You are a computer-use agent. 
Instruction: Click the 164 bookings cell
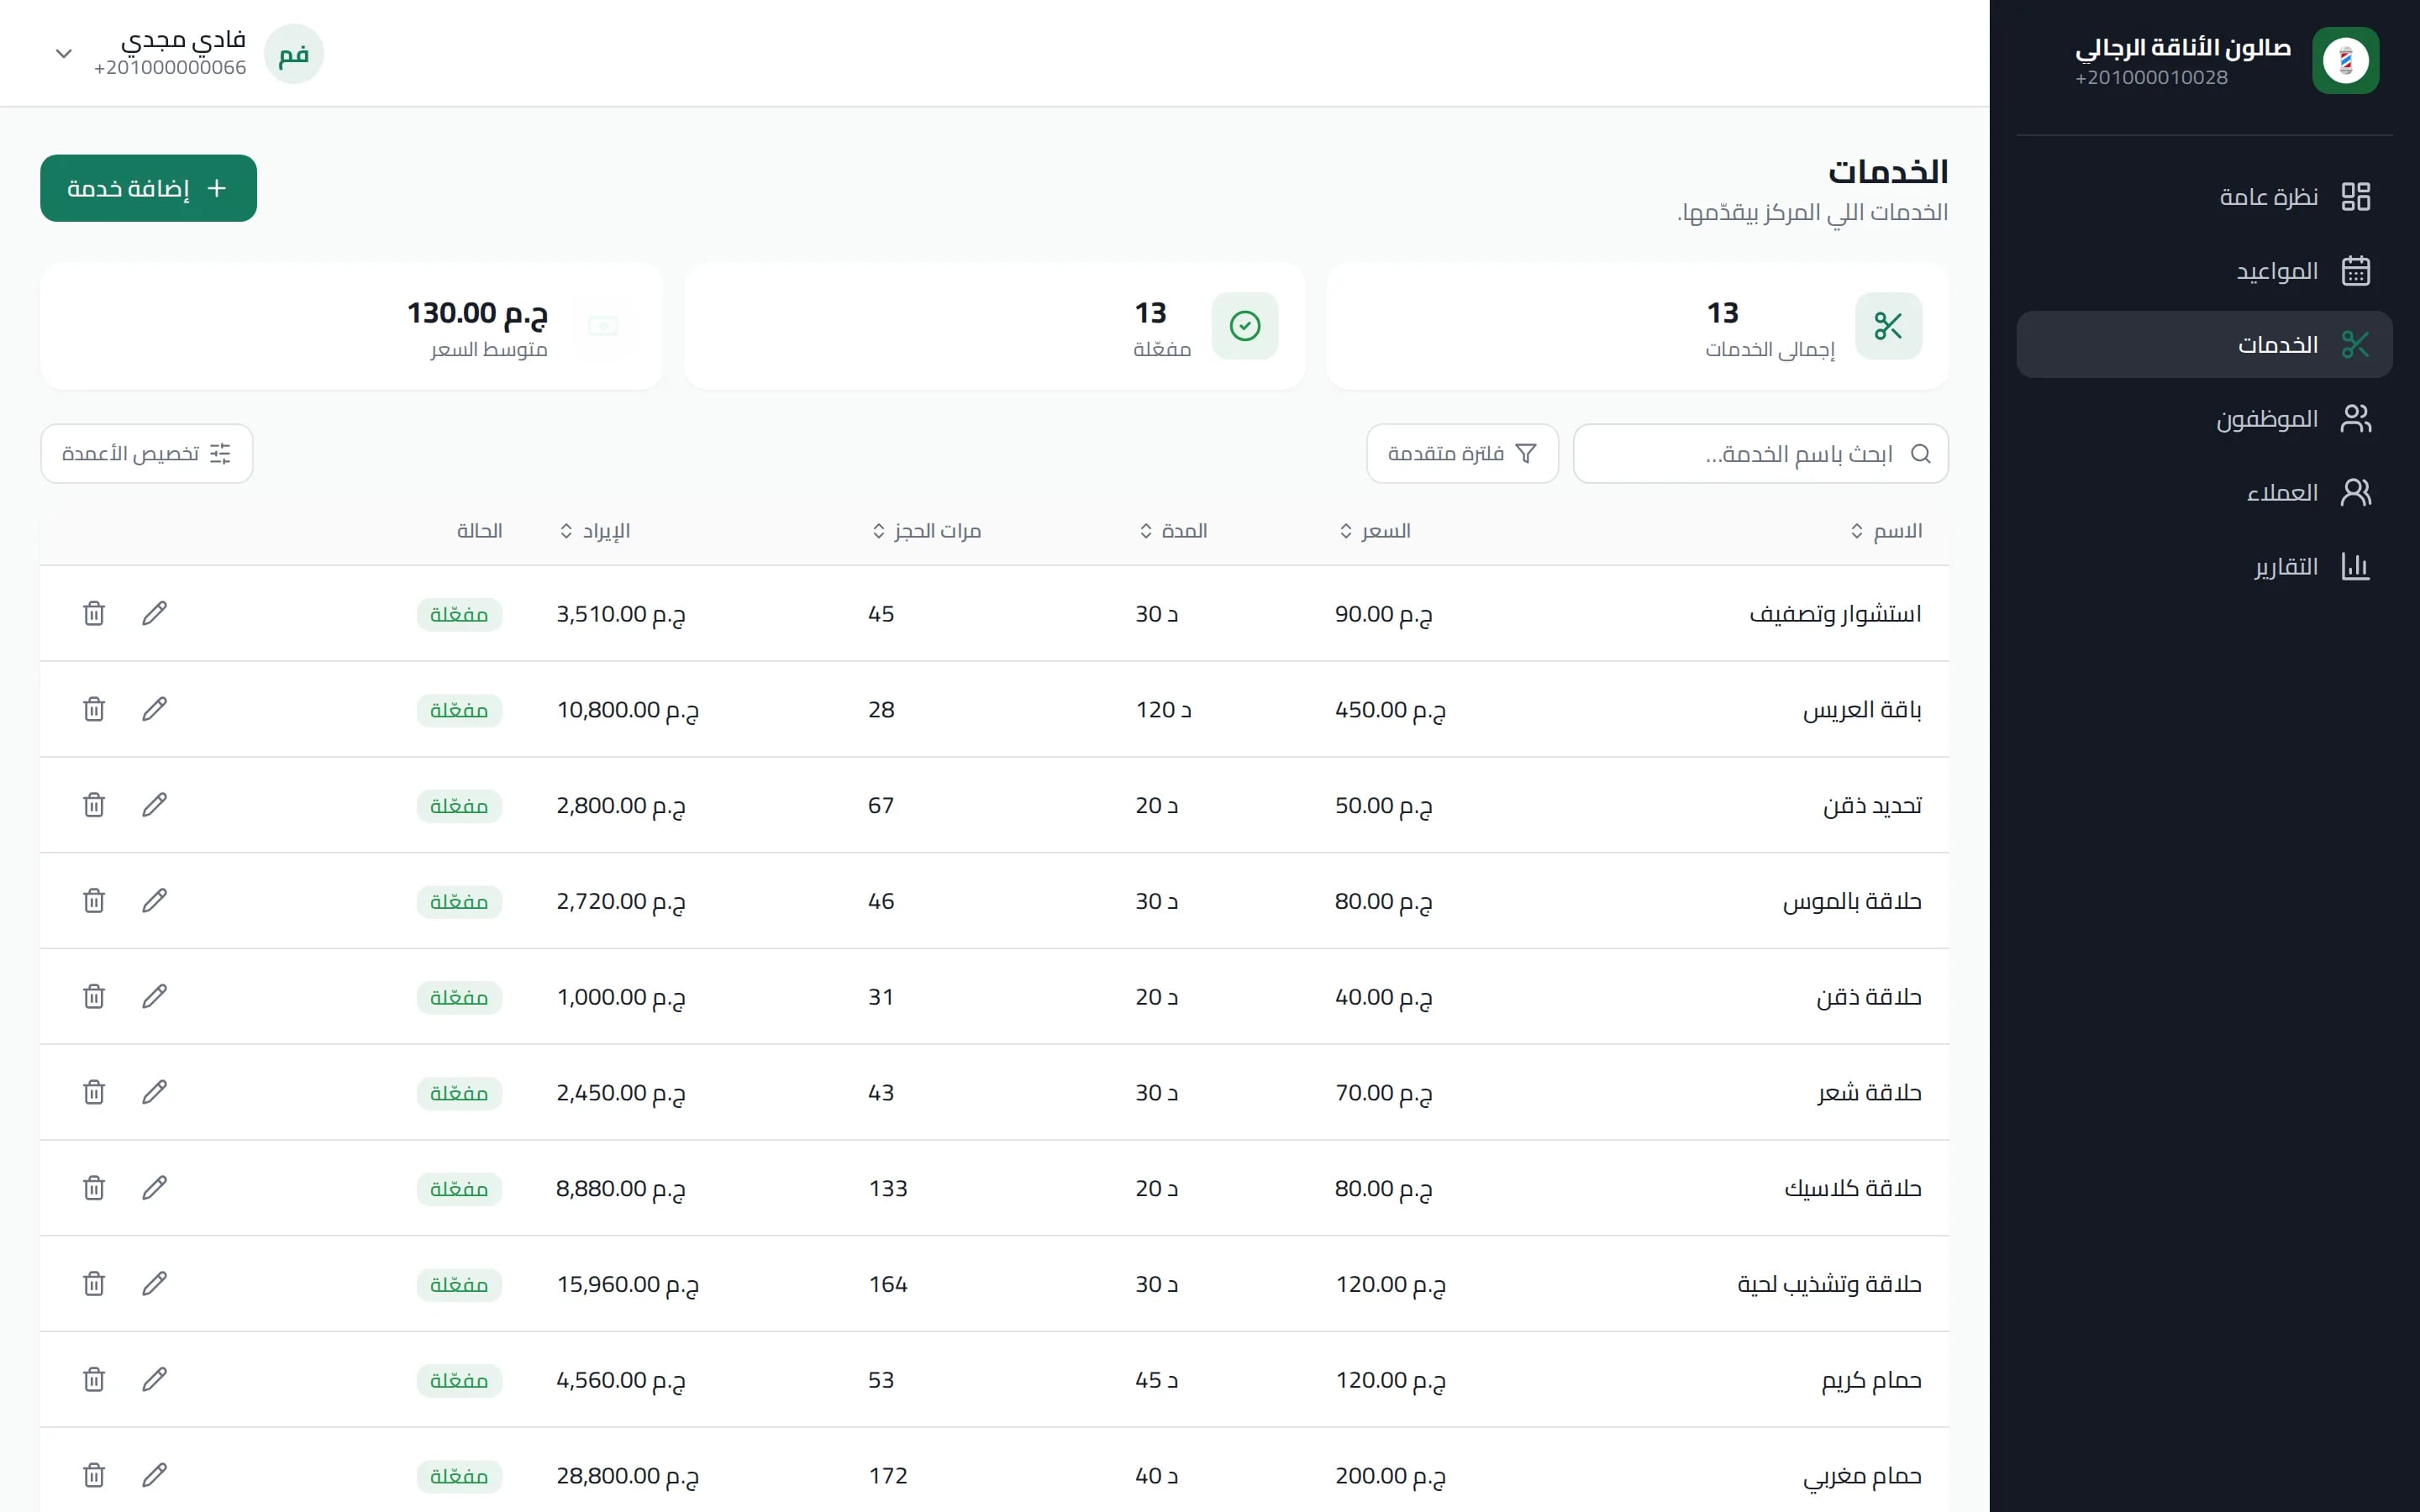(x=888, y=1284)
